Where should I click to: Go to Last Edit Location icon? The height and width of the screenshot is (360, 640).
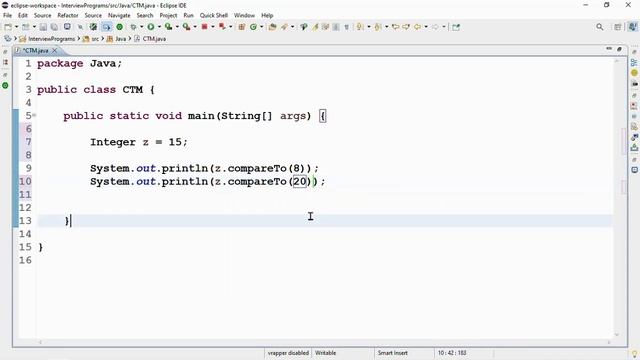pos(395,27)
